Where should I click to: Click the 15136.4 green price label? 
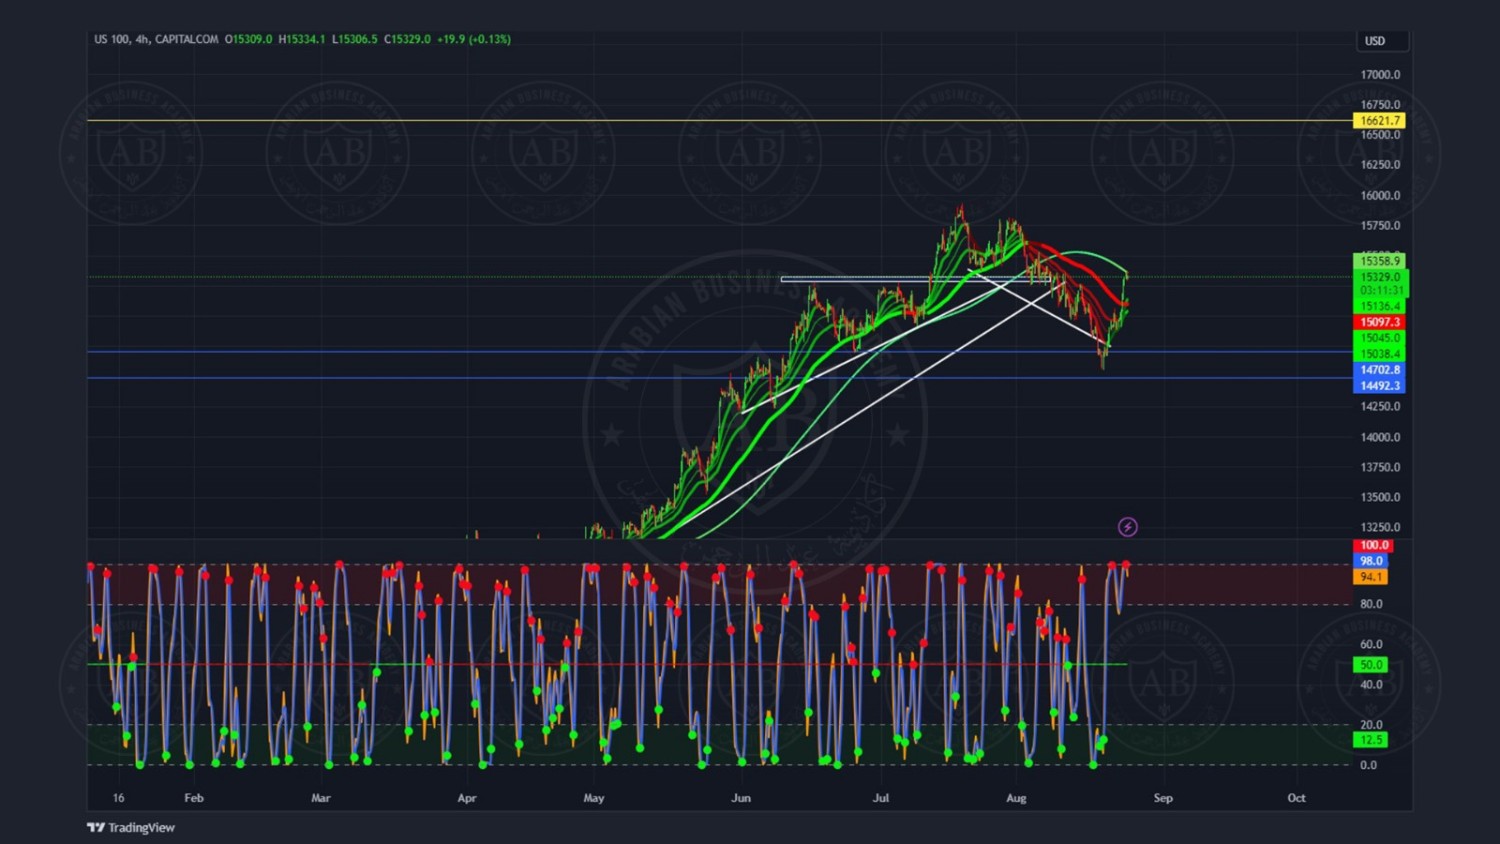tap(1379, 306)
